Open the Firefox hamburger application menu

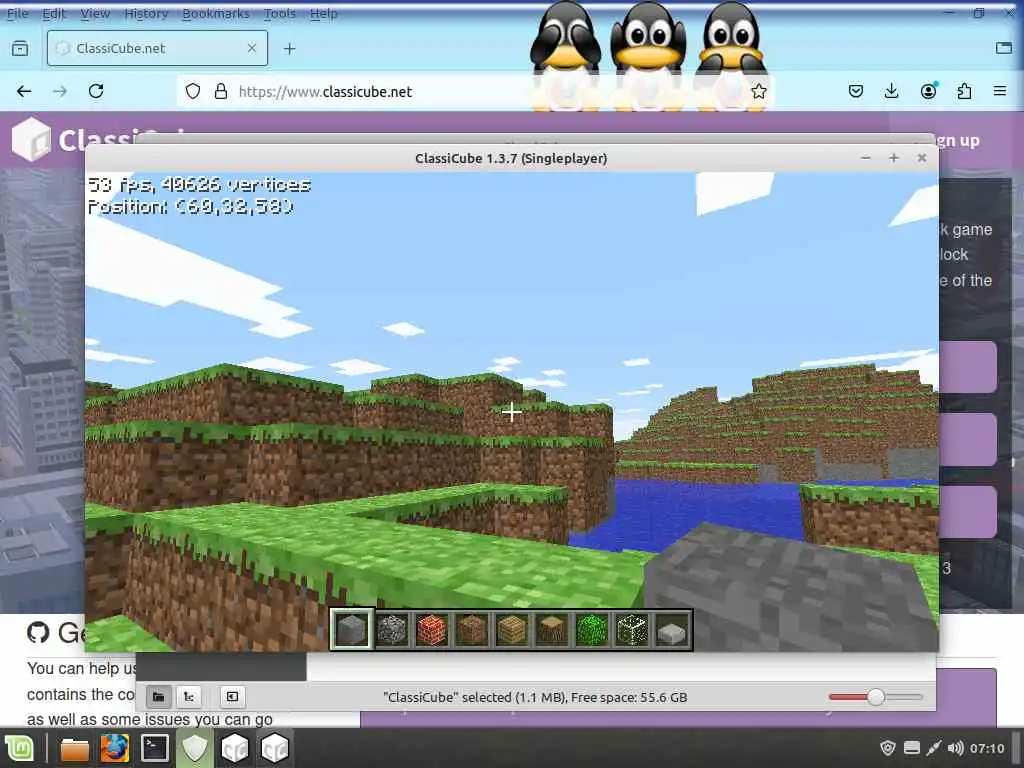coord(1000,91)
